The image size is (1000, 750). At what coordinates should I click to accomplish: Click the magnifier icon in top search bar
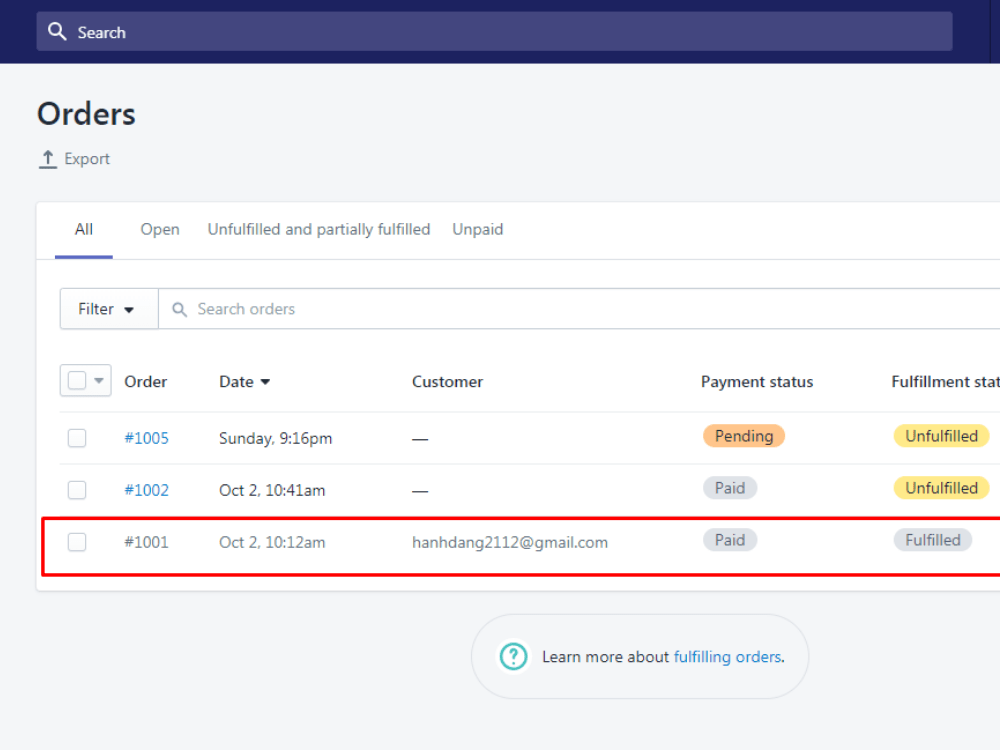[x=57, y=31]
